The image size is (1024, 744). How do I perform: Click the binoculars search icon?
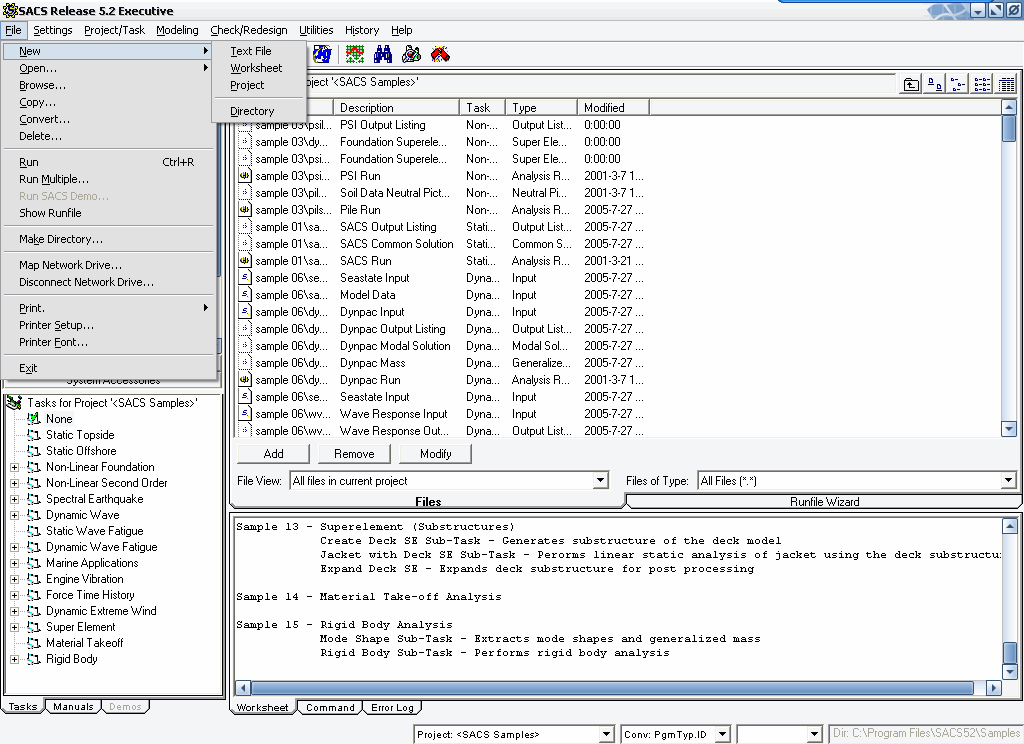(383, 54)
